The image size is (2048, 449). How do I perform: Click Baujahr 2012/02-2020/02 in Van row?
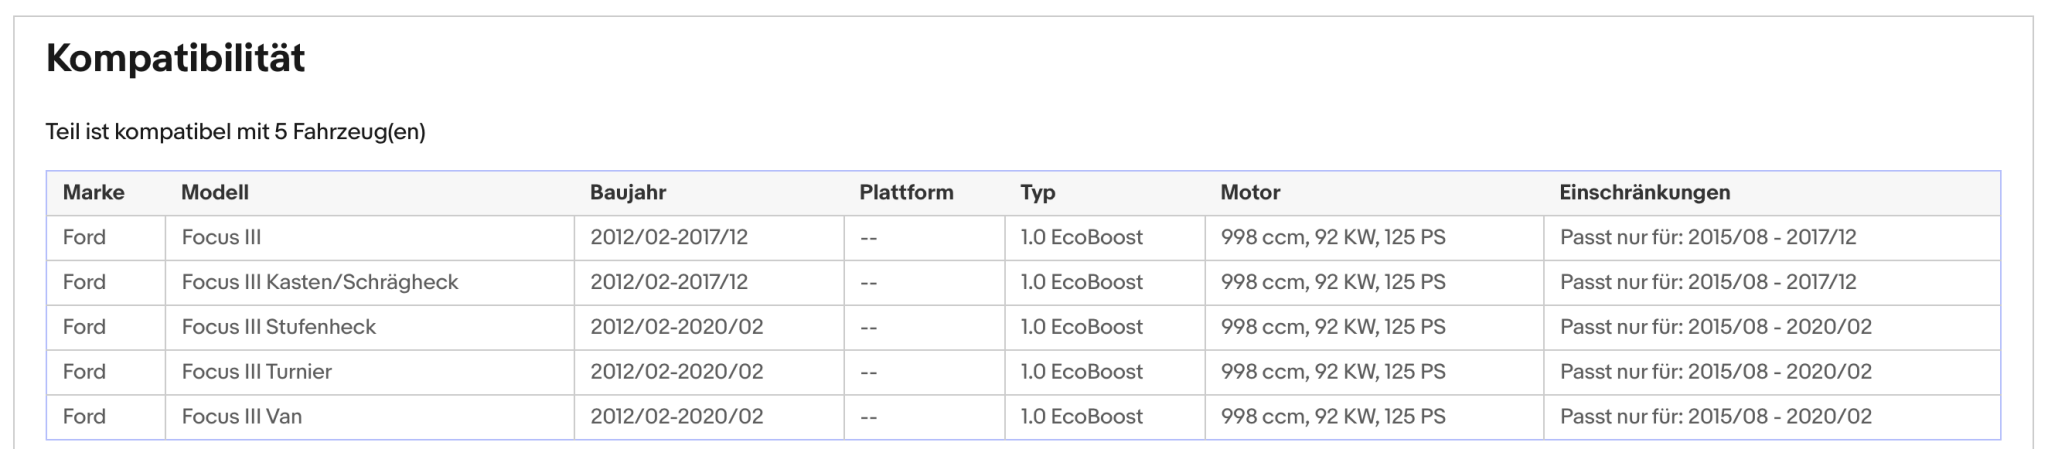677,417
